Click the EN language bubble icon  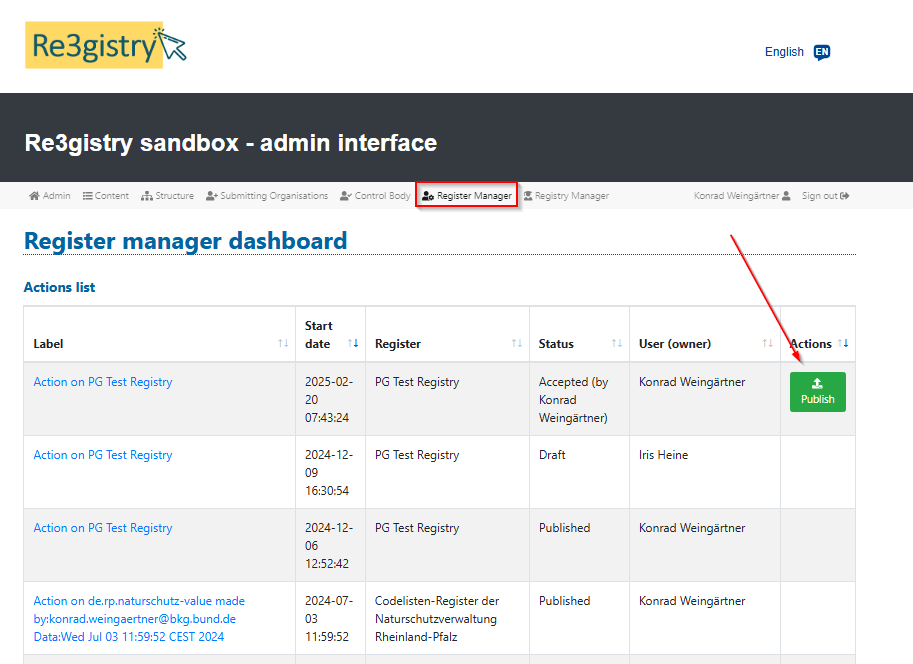click(822, 52)
